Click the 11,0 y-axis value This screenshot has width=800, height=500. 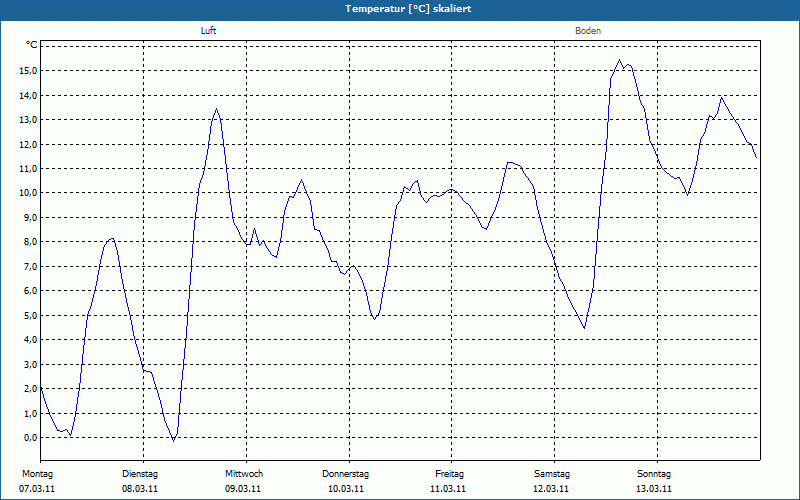(28, 169)
